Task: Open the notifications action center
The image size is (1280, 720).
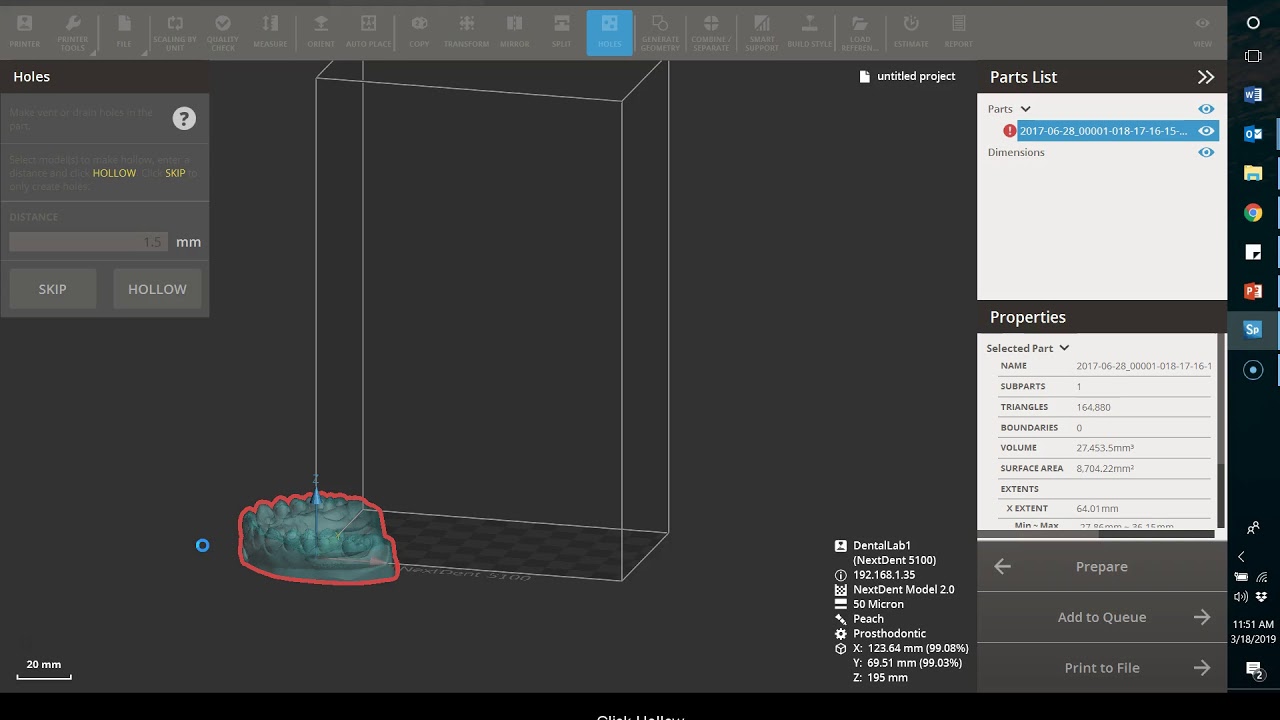Action: click(x=1254, y=670)
